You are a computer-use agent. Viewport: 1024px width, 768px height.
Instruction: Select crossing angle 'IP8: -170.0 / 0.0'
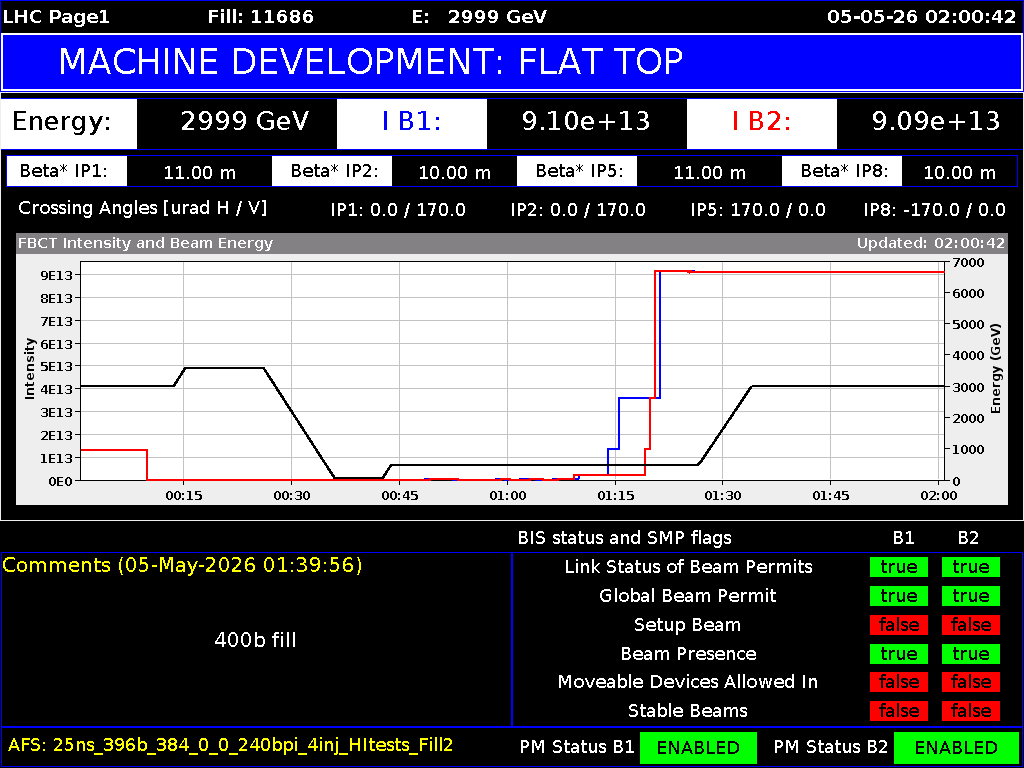935,210
